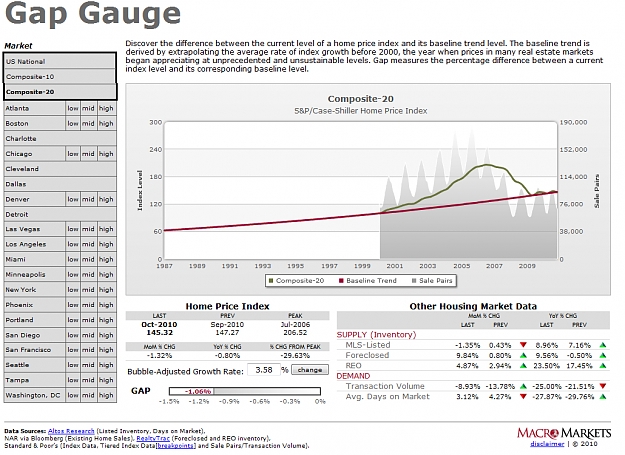This screenshot has width=625, height=455.
Task: Click the Foreclosed MoM up arrow
Action: [523, 355]
